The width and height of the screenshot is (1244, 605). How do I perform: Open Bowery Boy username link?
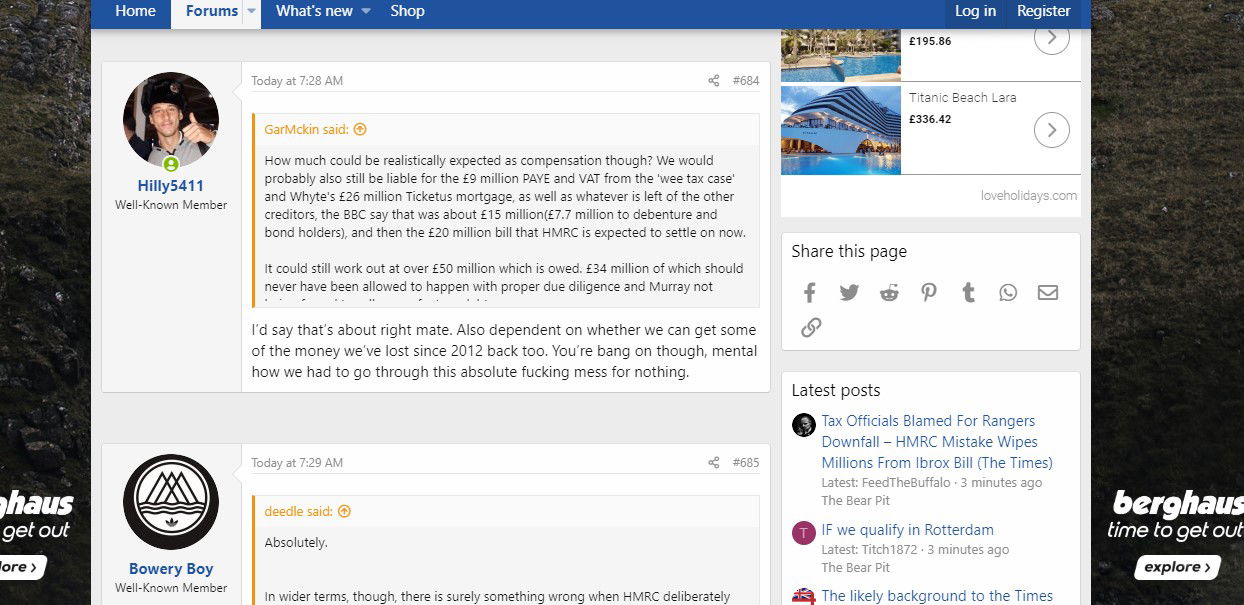(171, 569)
